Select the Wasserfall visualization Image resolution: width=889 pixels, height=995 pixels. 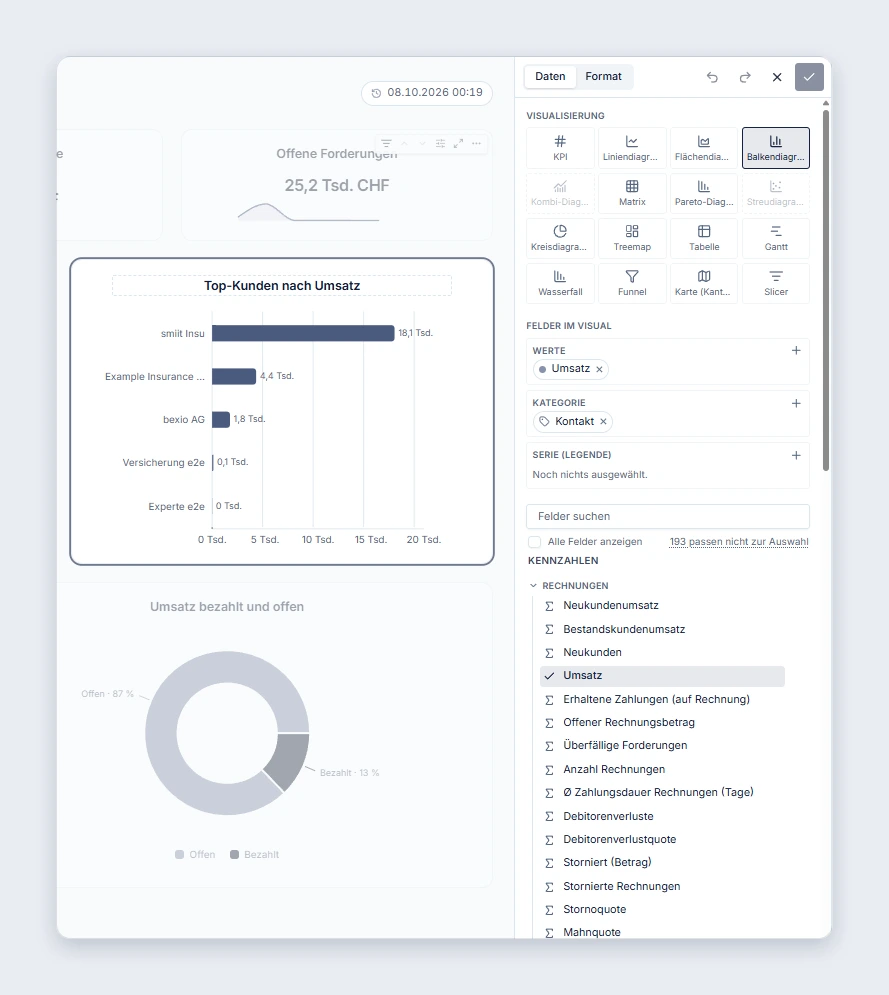click(560, 283)
